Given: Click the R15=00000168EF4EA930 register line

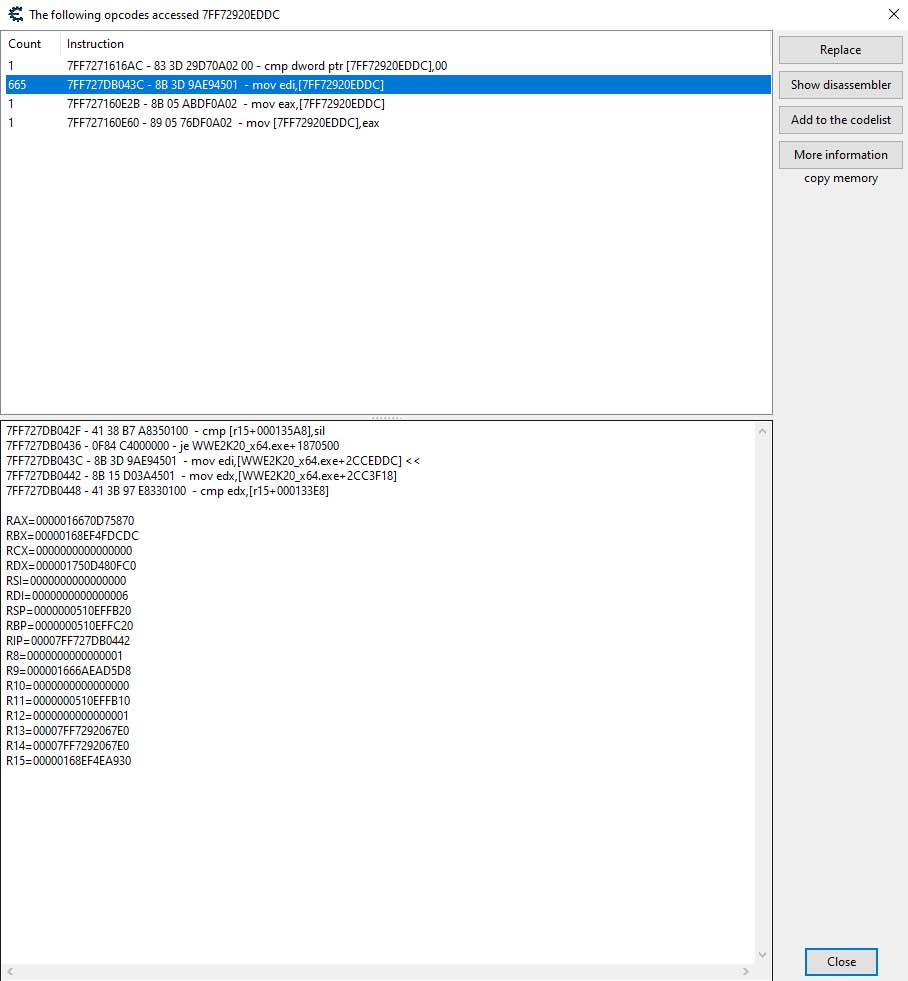Looking at the screenshot, I should coord(69,761).
